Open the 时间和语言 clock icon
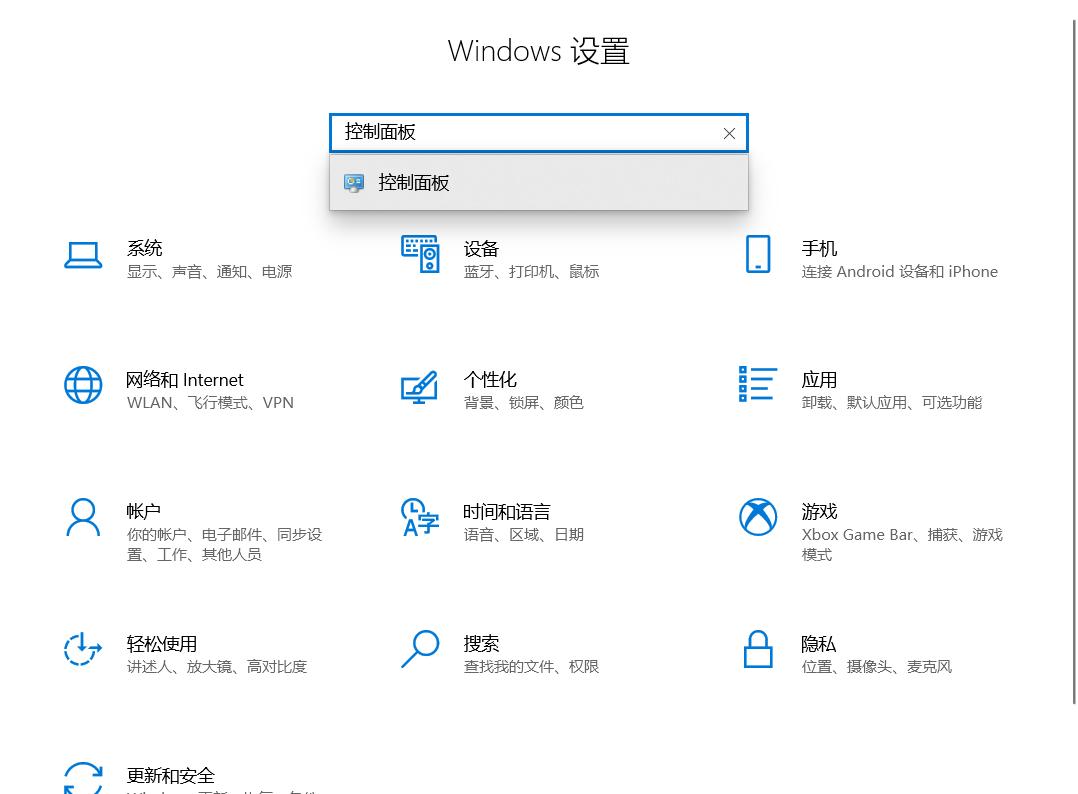 420,517
